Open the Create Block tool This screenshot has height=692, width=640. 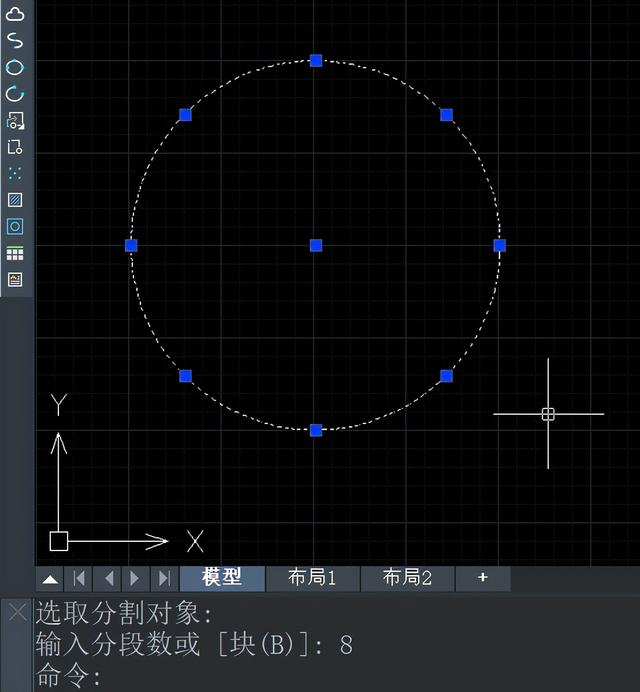15,147
